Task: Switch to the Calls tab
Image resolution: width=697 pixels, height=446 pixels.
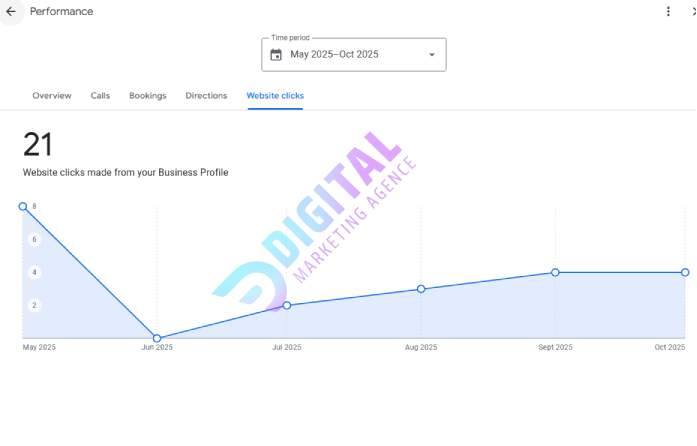Action: [100, 96]
